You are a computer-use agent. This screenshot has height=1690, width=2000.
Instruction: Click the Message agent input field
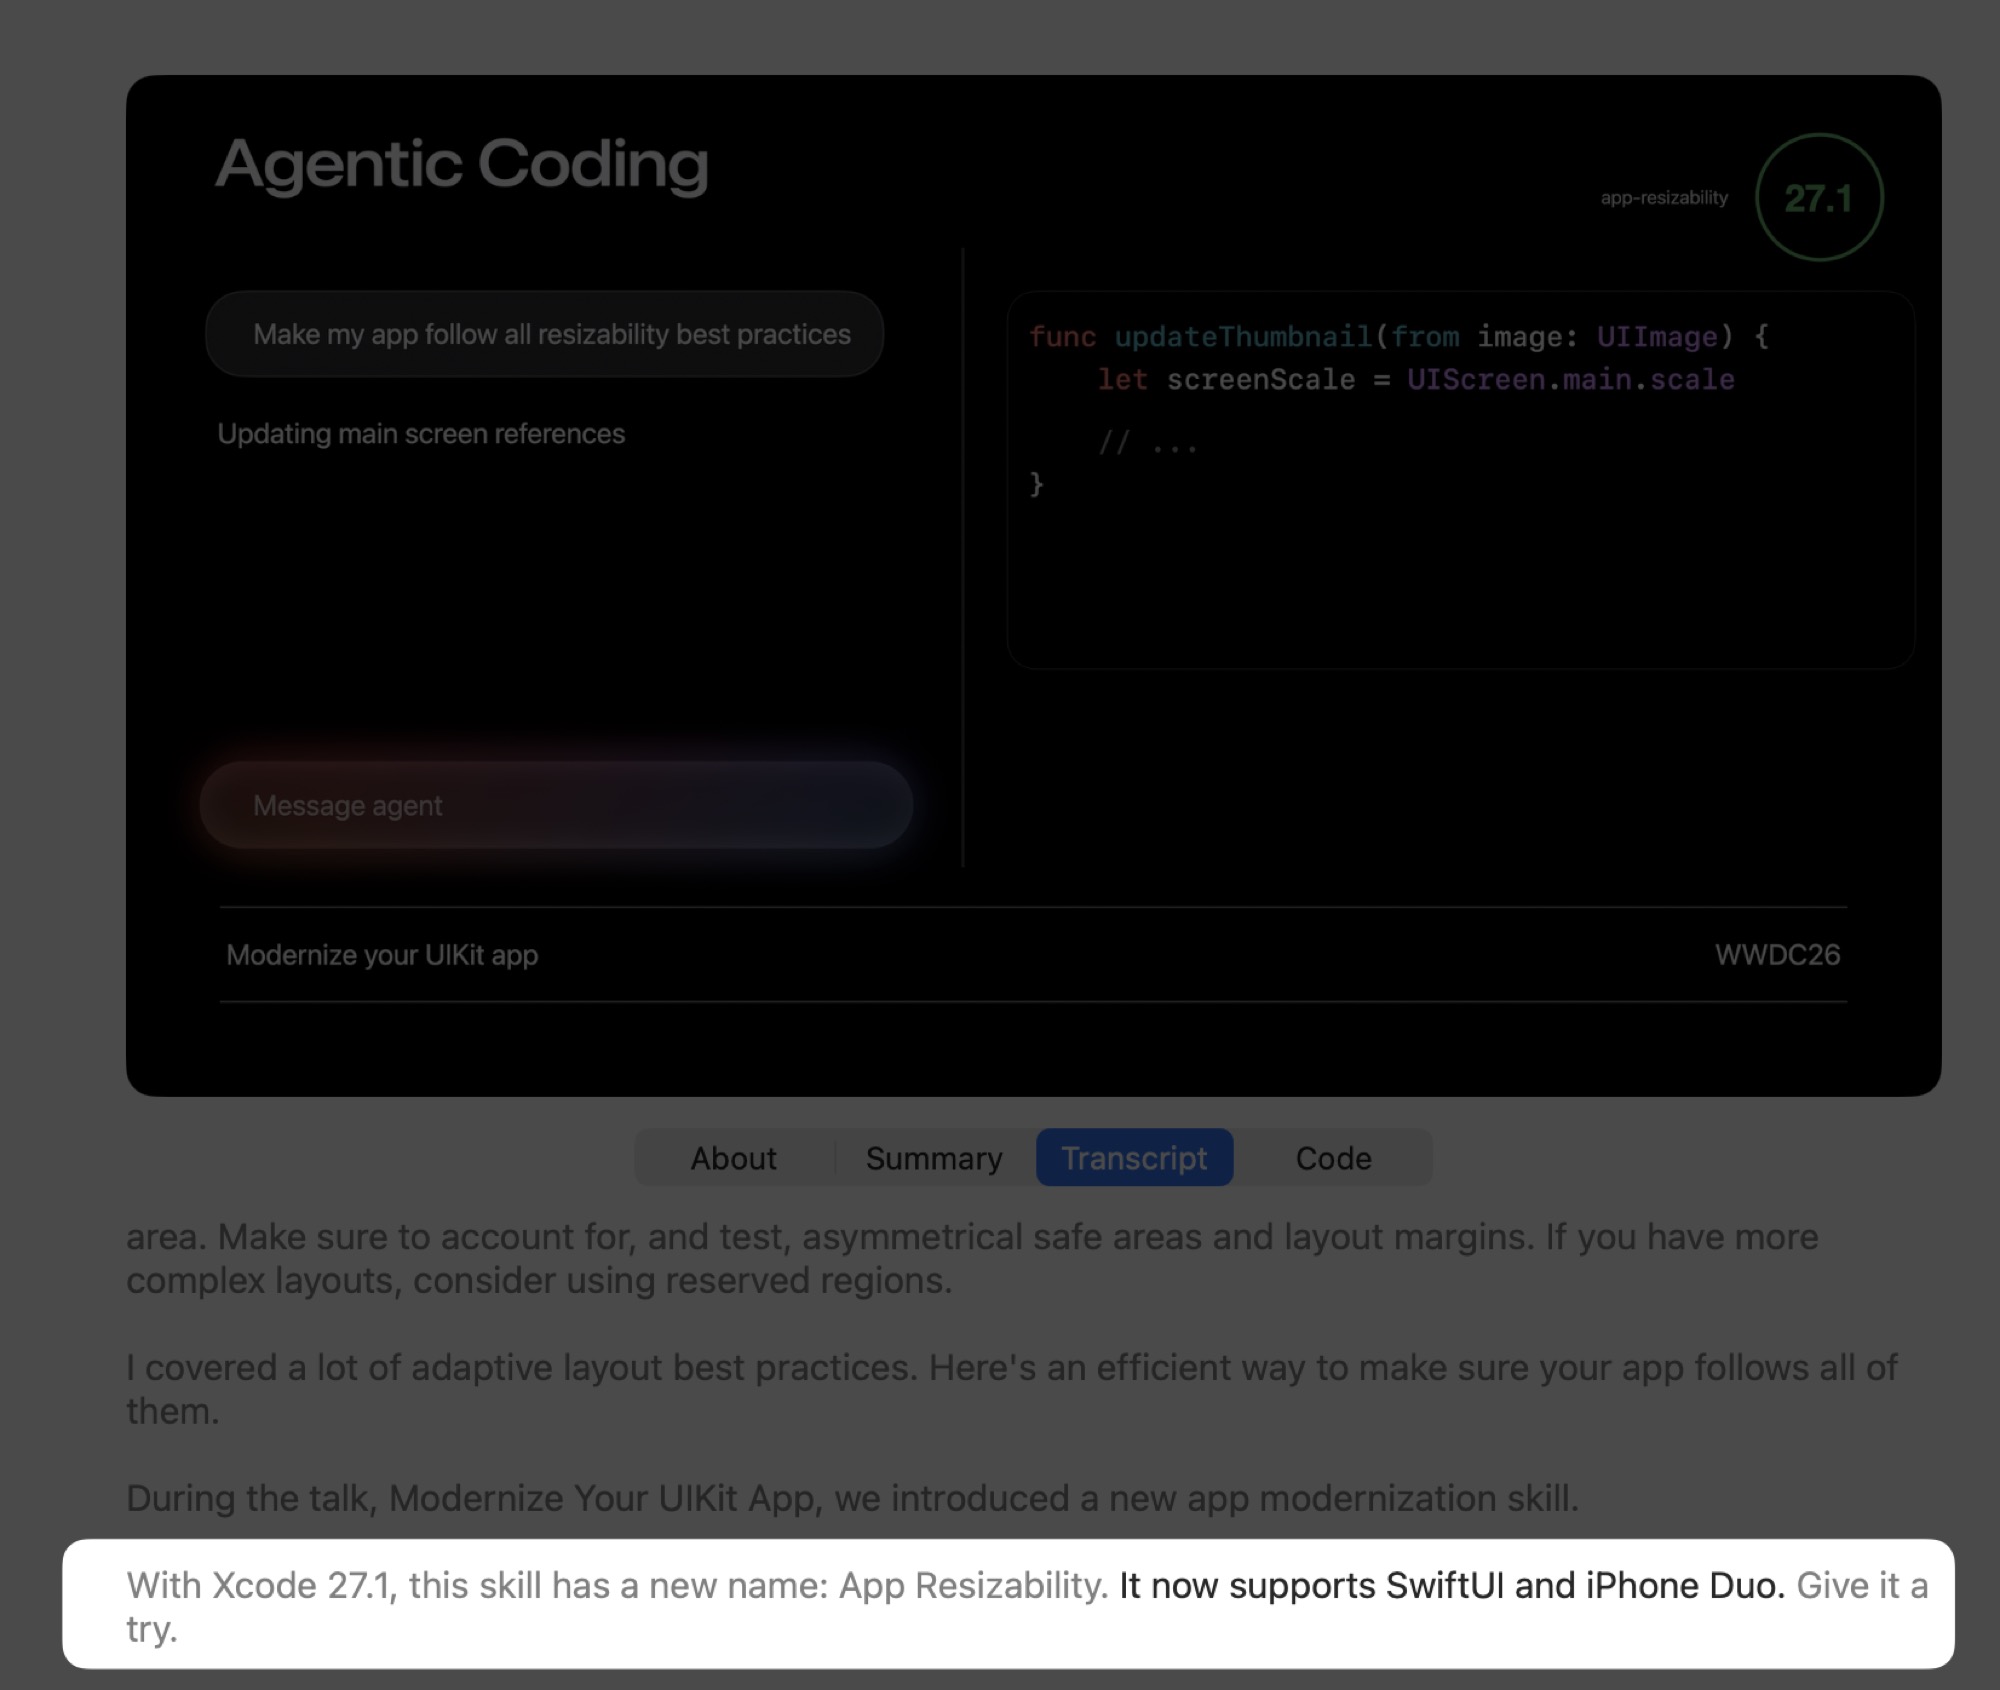tap(556, 805)
